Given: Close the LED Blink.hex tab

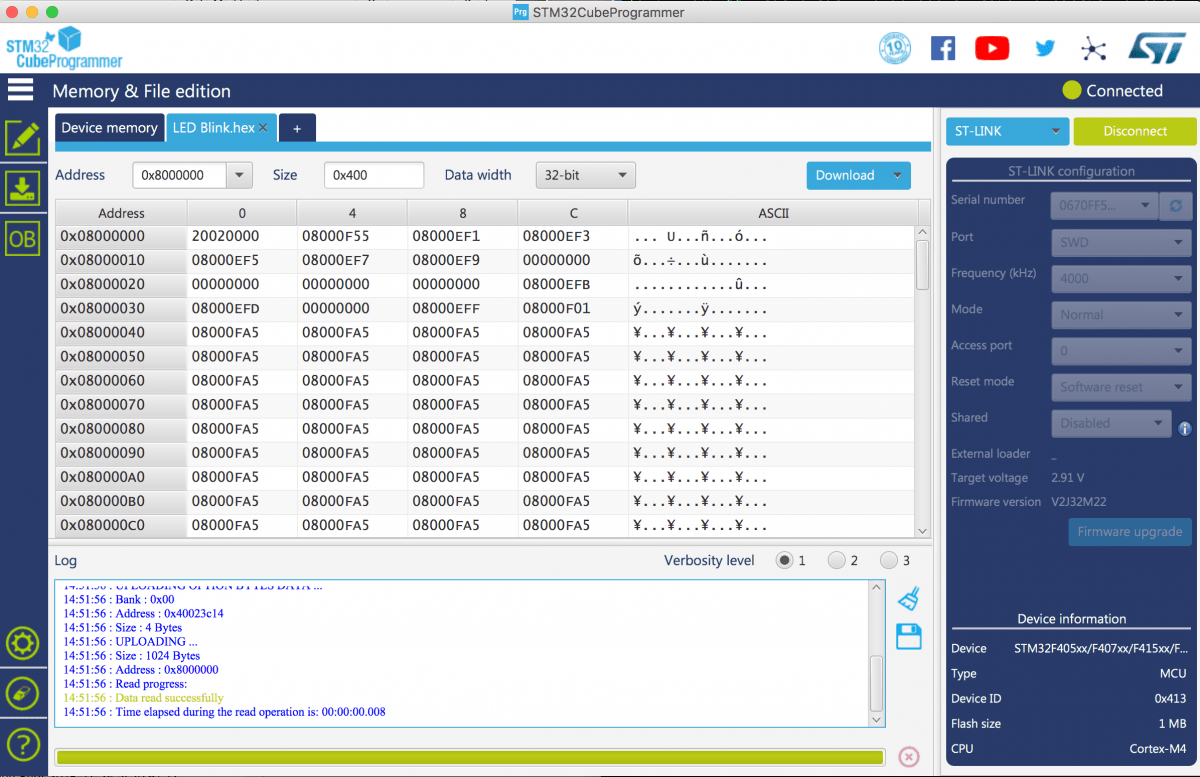Looking at the screenshot, I should pyautogui.click(x=262, y=128).
